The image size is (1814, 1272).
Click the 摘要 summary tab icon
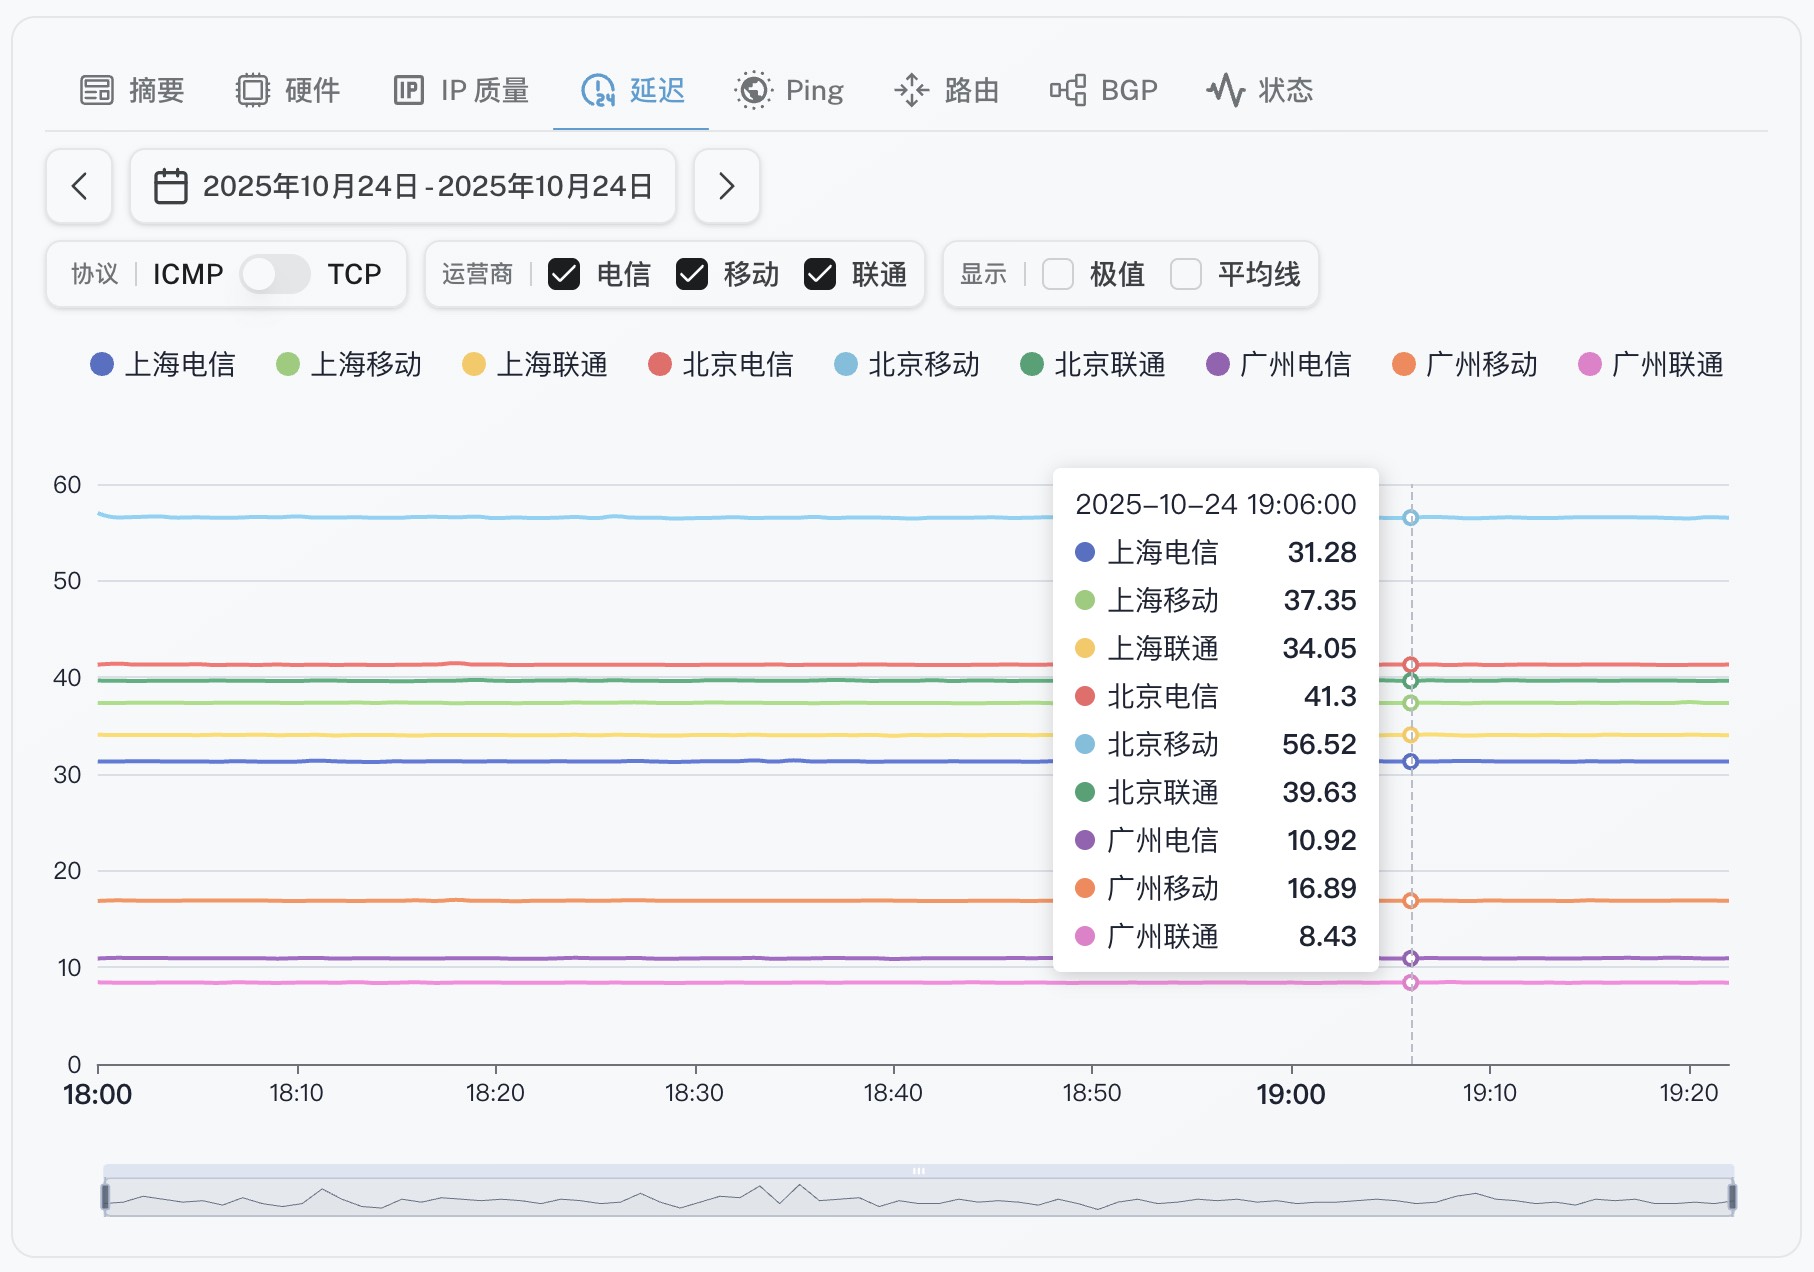[97, 90]
